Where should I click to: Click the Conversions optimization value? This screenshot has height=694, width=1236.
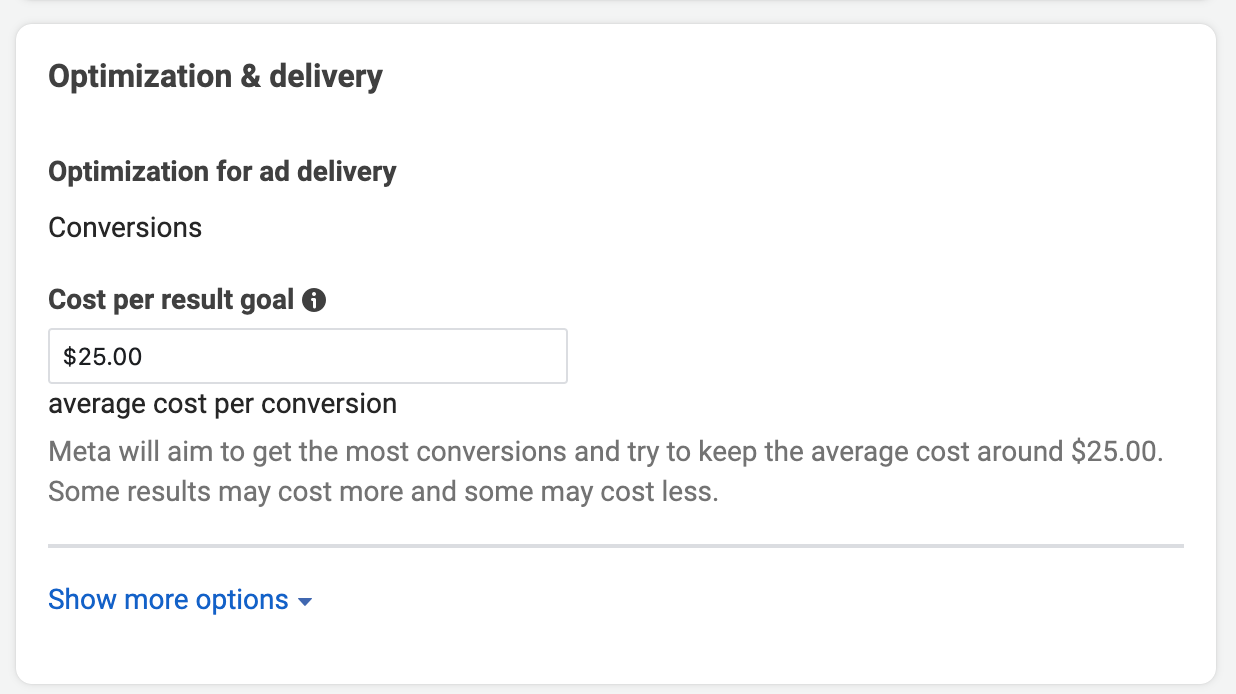pyautogui.click(x=125, y=228)
